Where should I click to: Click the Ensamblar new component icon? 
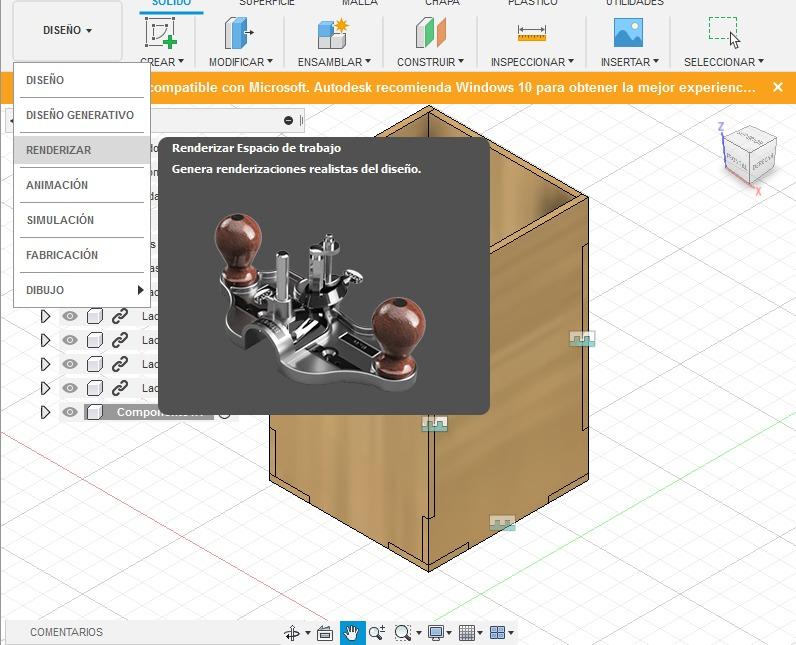[x=333, y=33]
